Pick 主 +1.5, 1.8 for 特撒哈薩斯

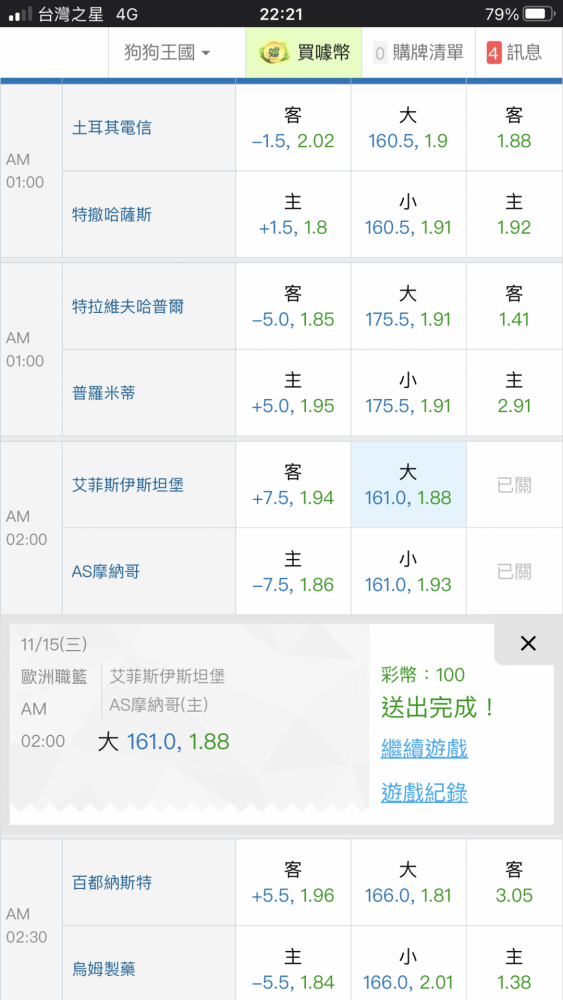[x=293, y=215]
